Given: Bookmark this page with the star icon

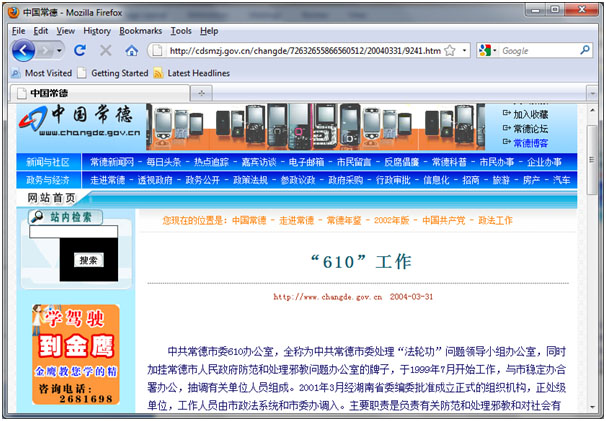Looking at the screenshot, I should (x=451, y=50).
